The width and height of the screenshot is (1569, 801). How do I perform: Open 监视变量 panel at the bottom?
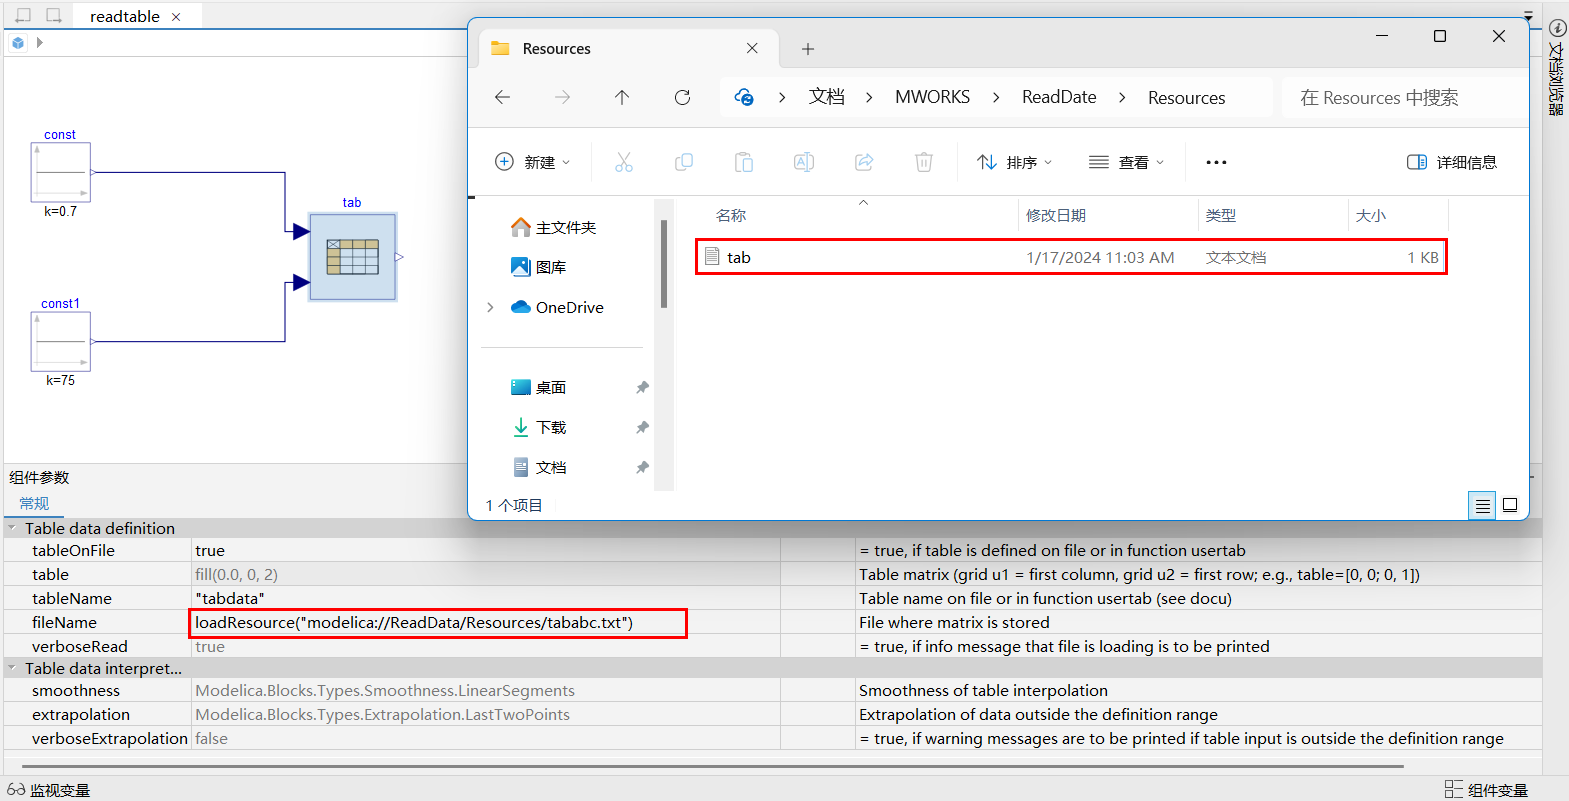[50, 790]
